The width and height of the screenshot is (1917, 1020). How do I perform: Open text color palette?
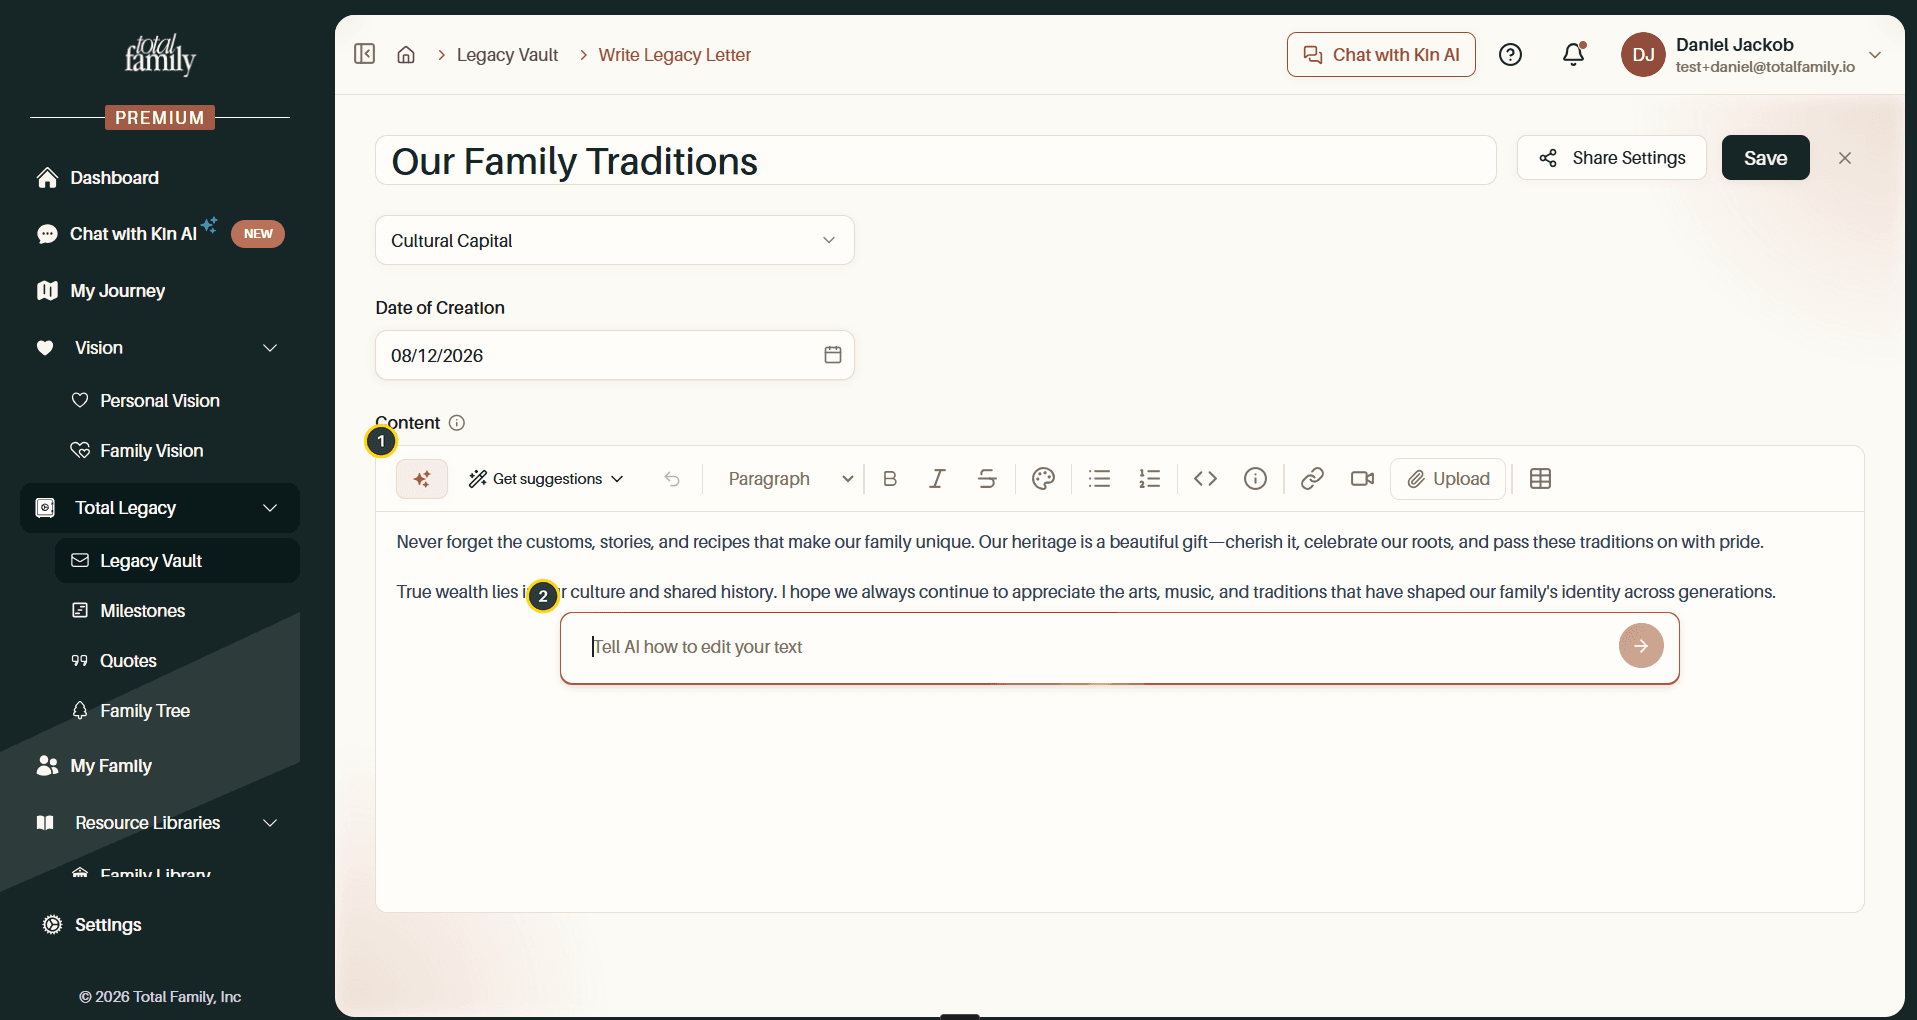click(1043, 479)
